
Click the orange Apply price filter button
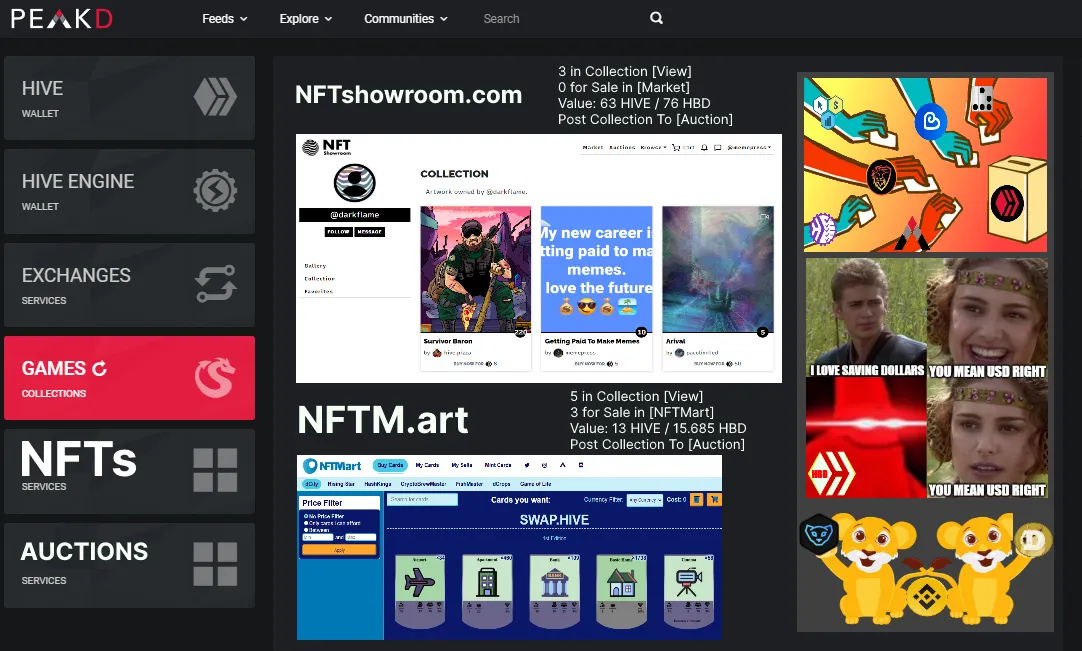[340, 550]
